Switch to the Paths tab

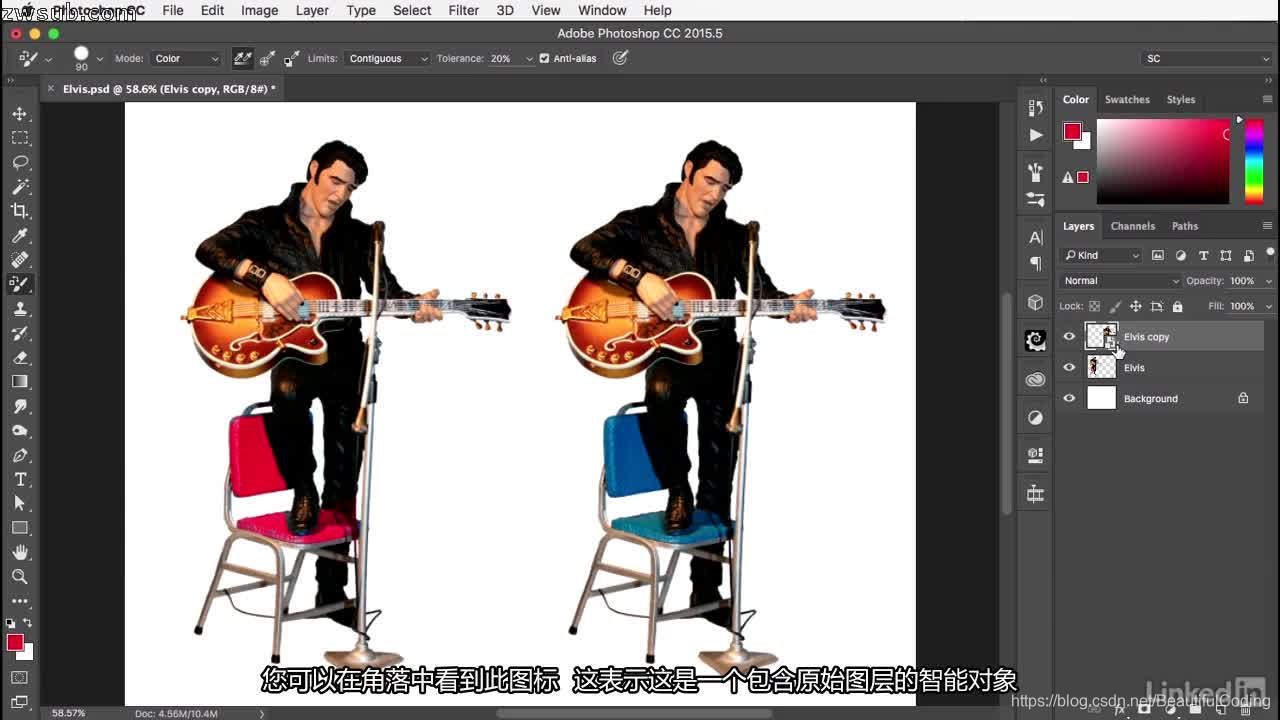pos(1185,226)
